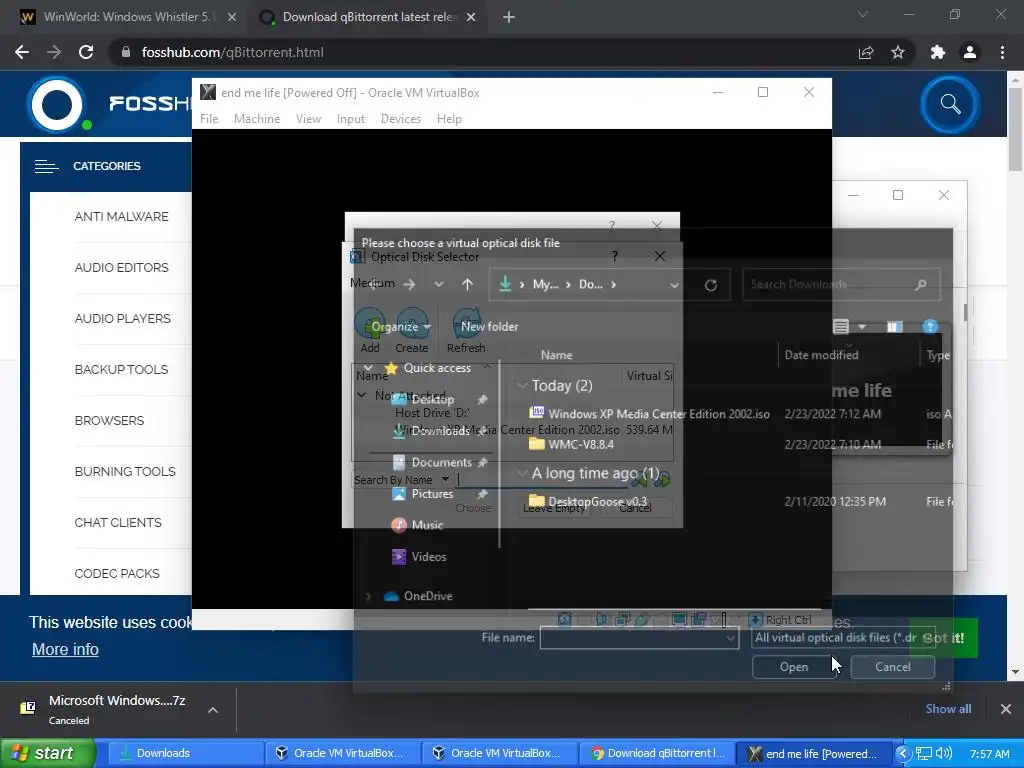This screenshot has width=1024, height=768.
Task: Switch to the Download qBittorrent tab
Action: coord(369,17)
